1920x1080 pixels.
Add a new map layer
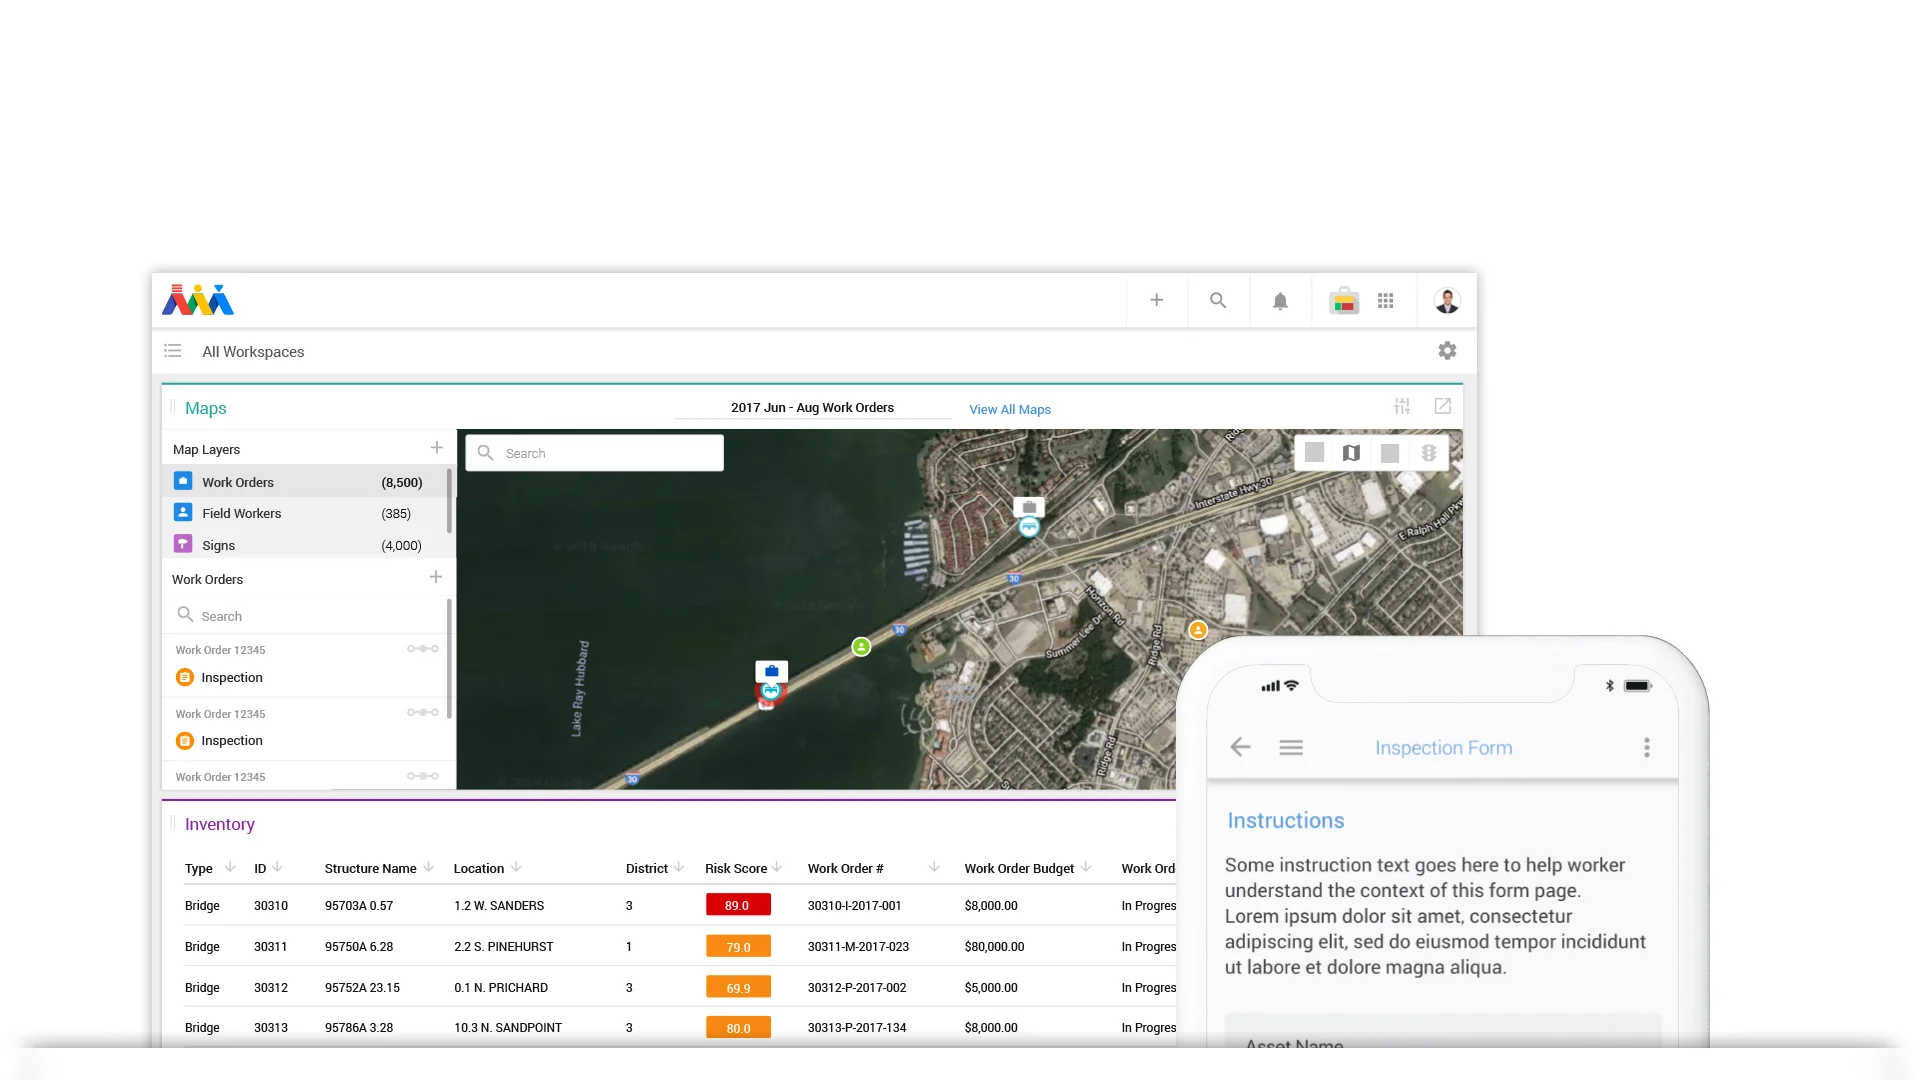click(x=436, y=448)
